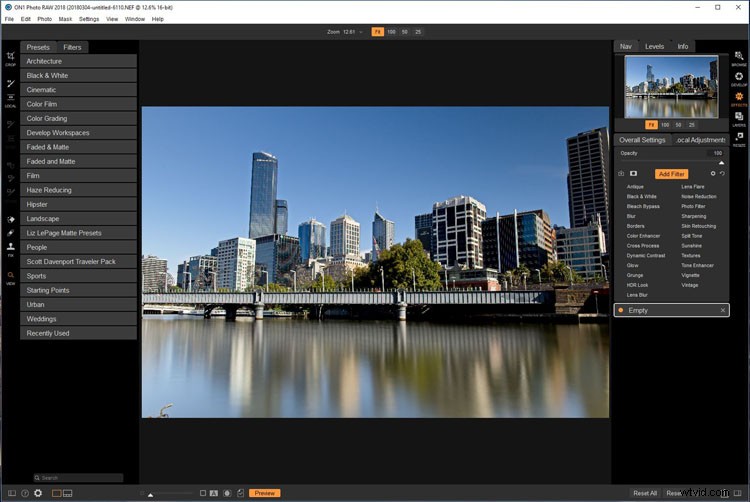This screenshot has height=502, width=750.
Task: Toggle the Empty filter on/off dot
Action: 621,310
